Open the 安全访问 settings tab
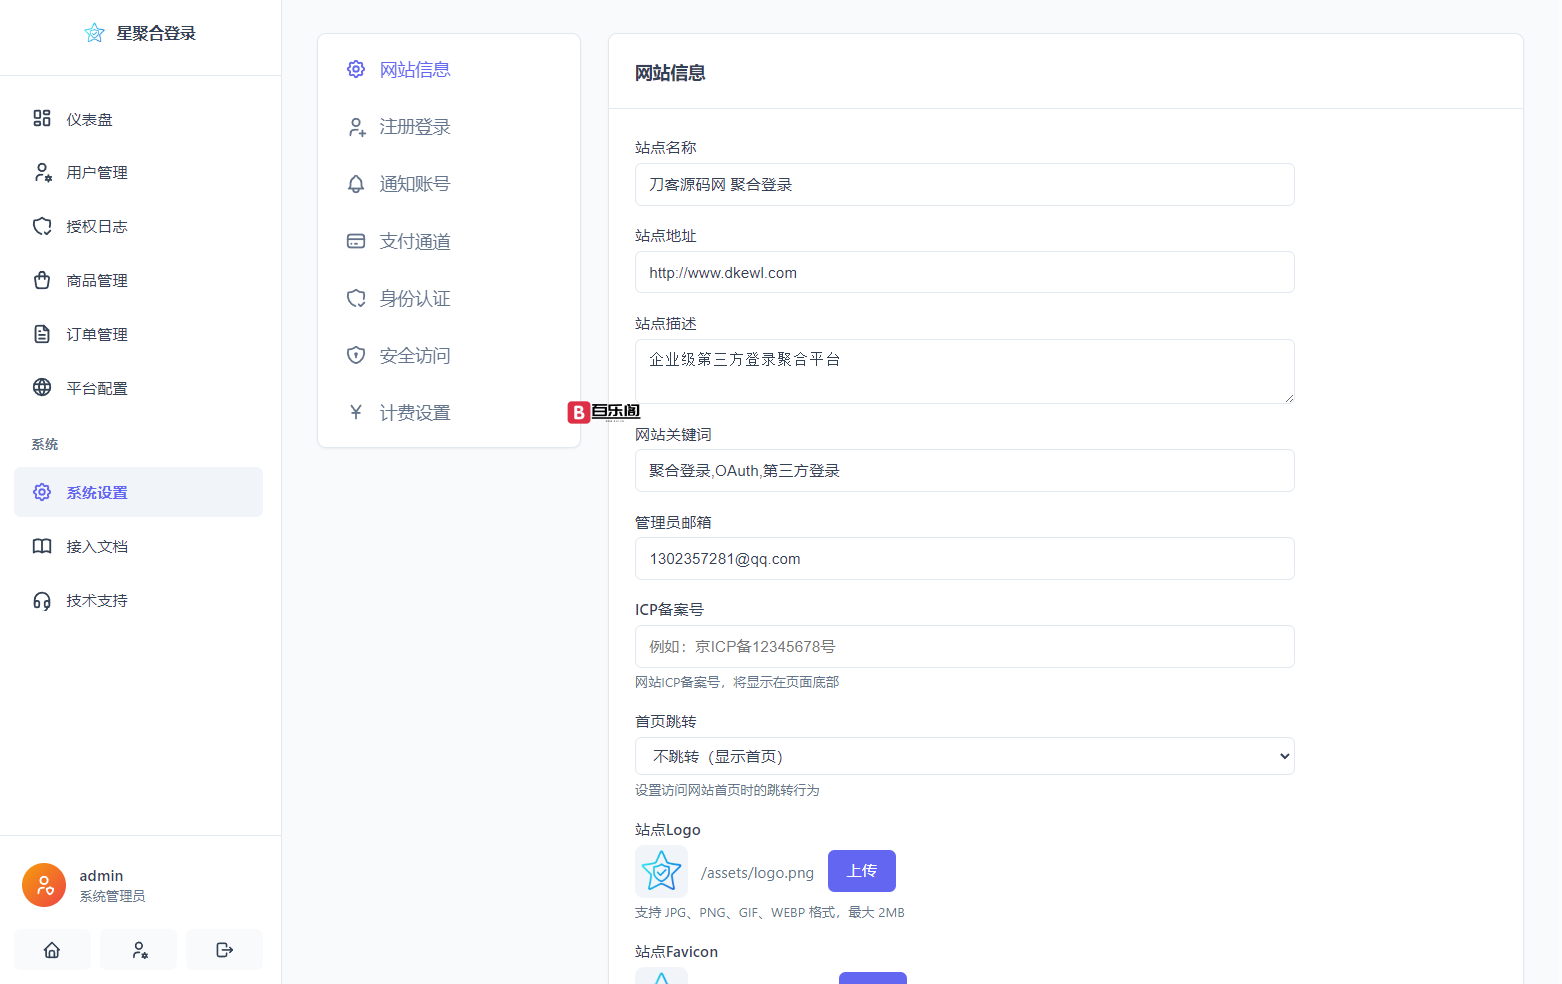 [414, 356]
